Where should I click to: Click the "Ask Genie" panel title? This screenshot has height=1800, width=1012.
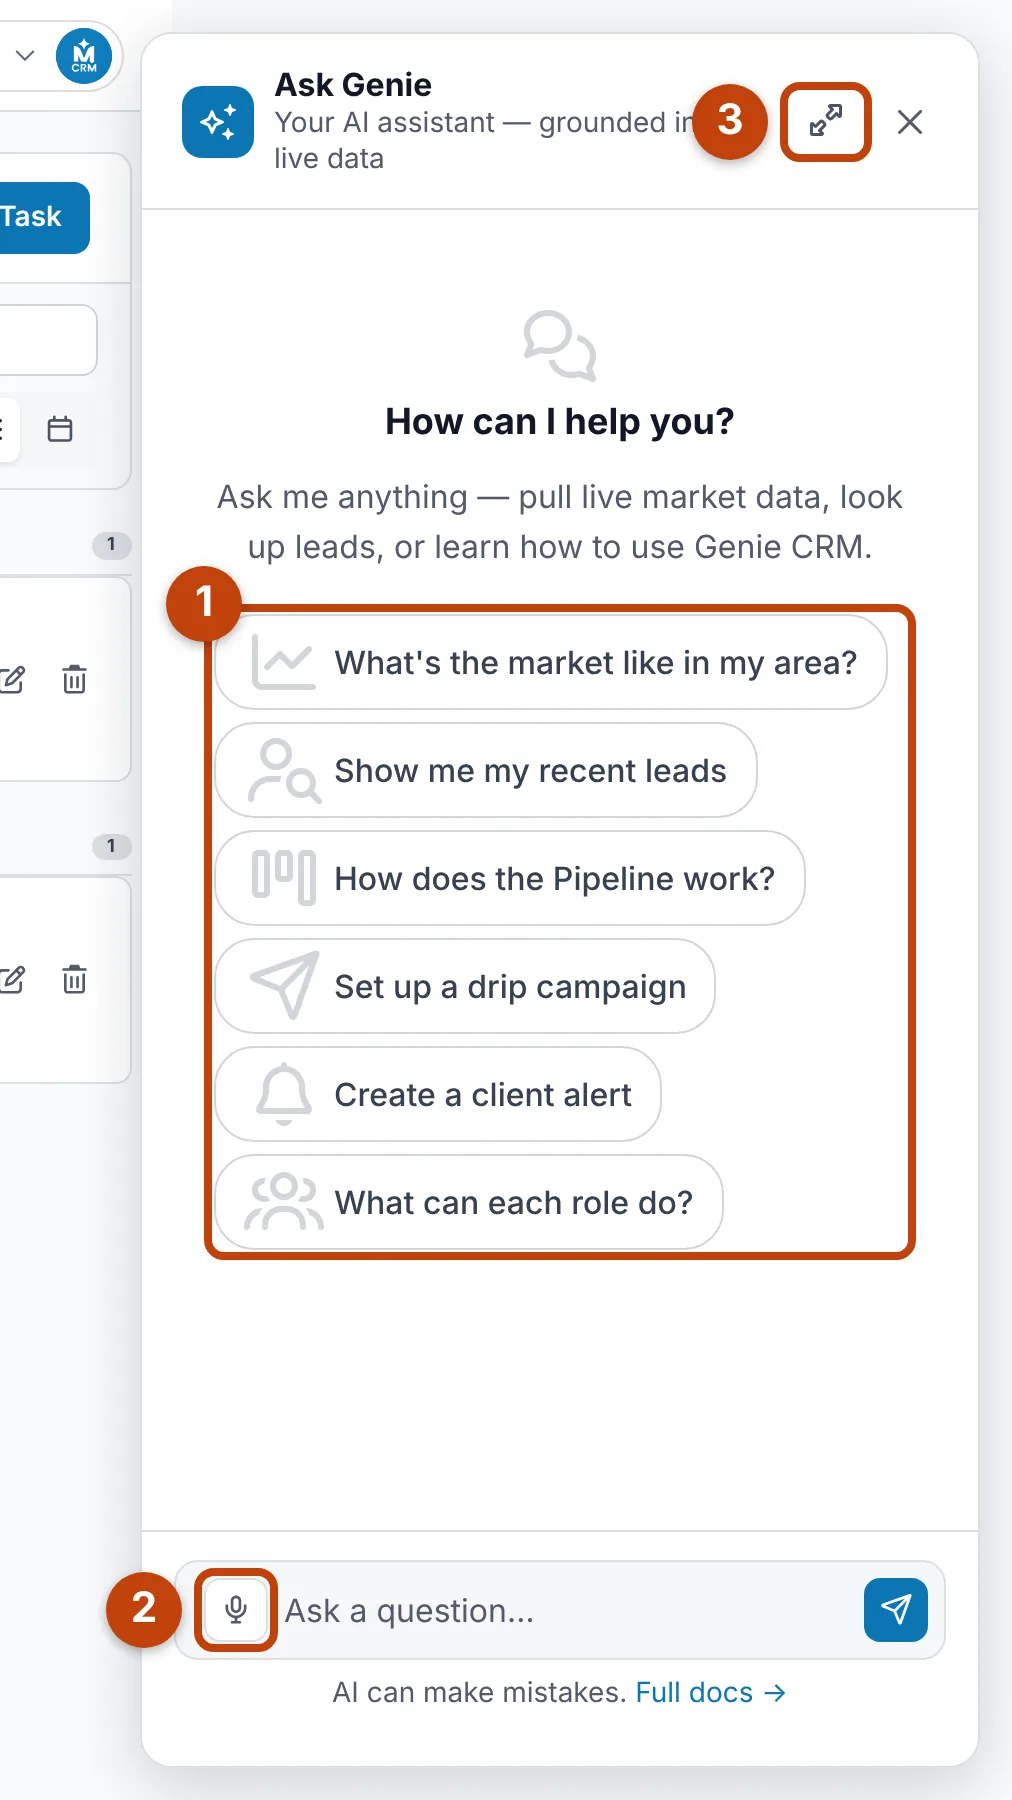(353, 85)
